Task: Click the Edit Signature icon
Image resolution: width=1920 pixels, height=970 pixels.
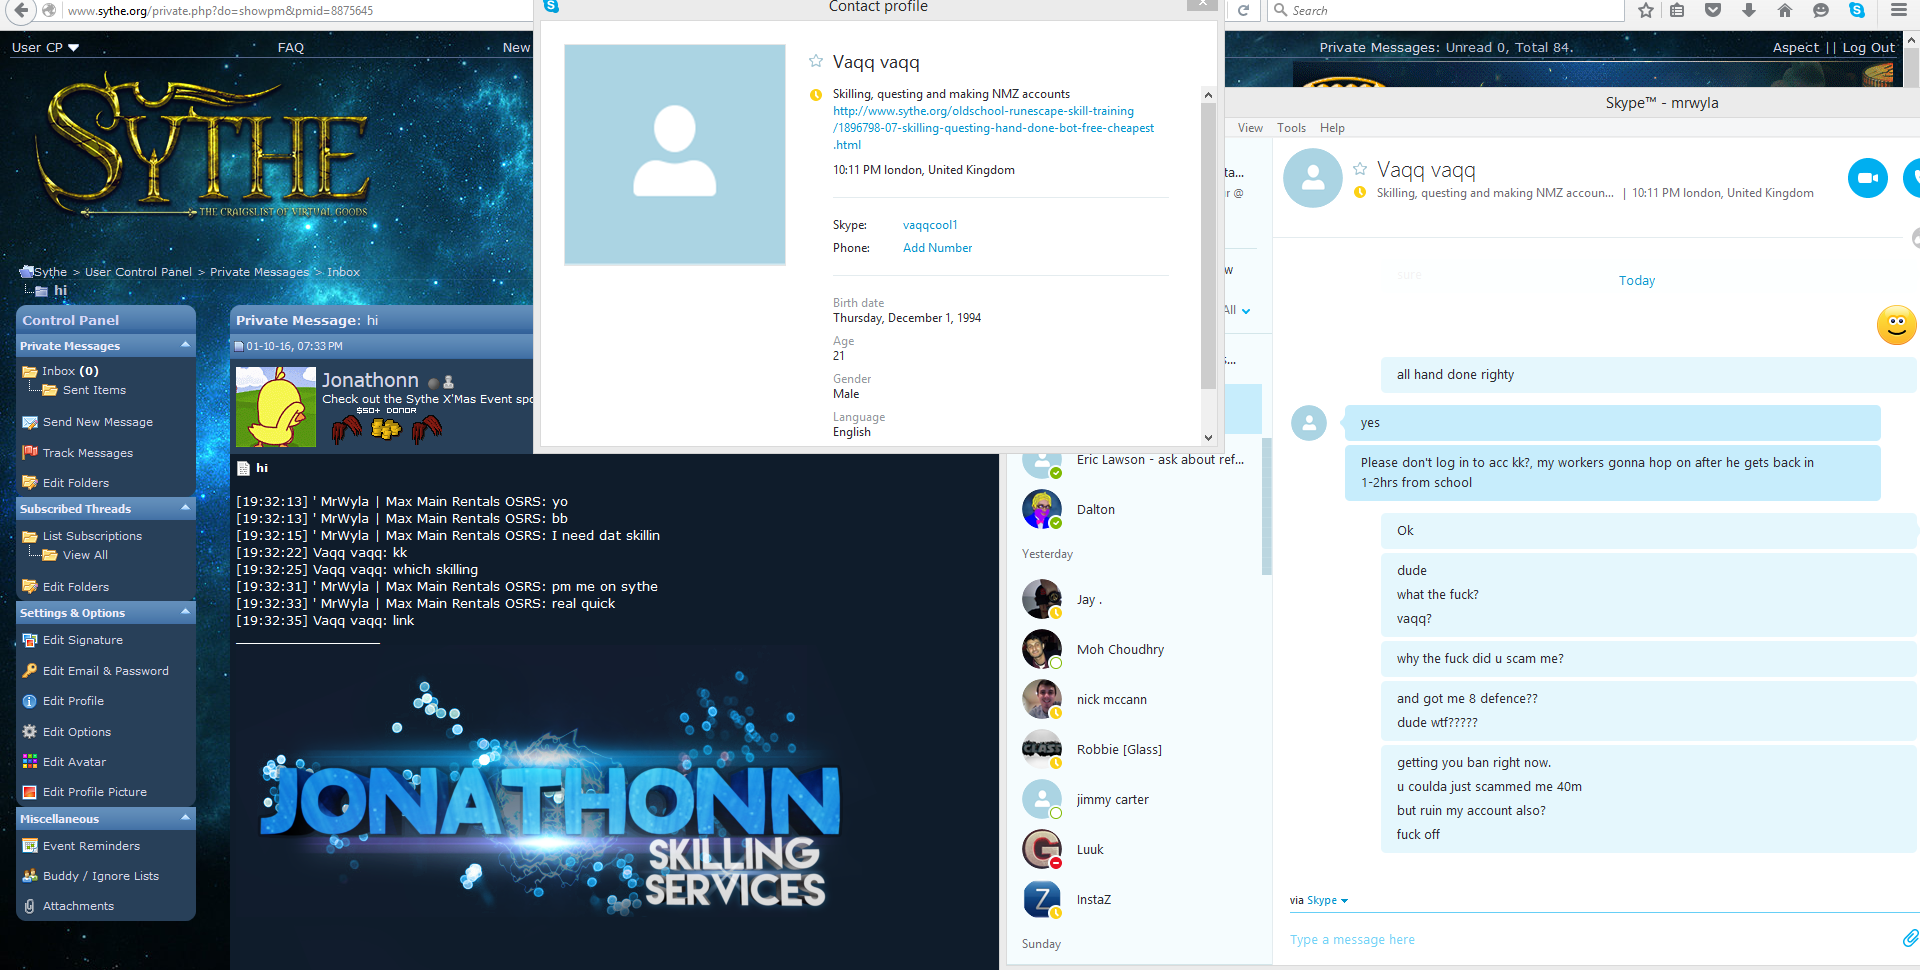Action: tap(30, 640)
